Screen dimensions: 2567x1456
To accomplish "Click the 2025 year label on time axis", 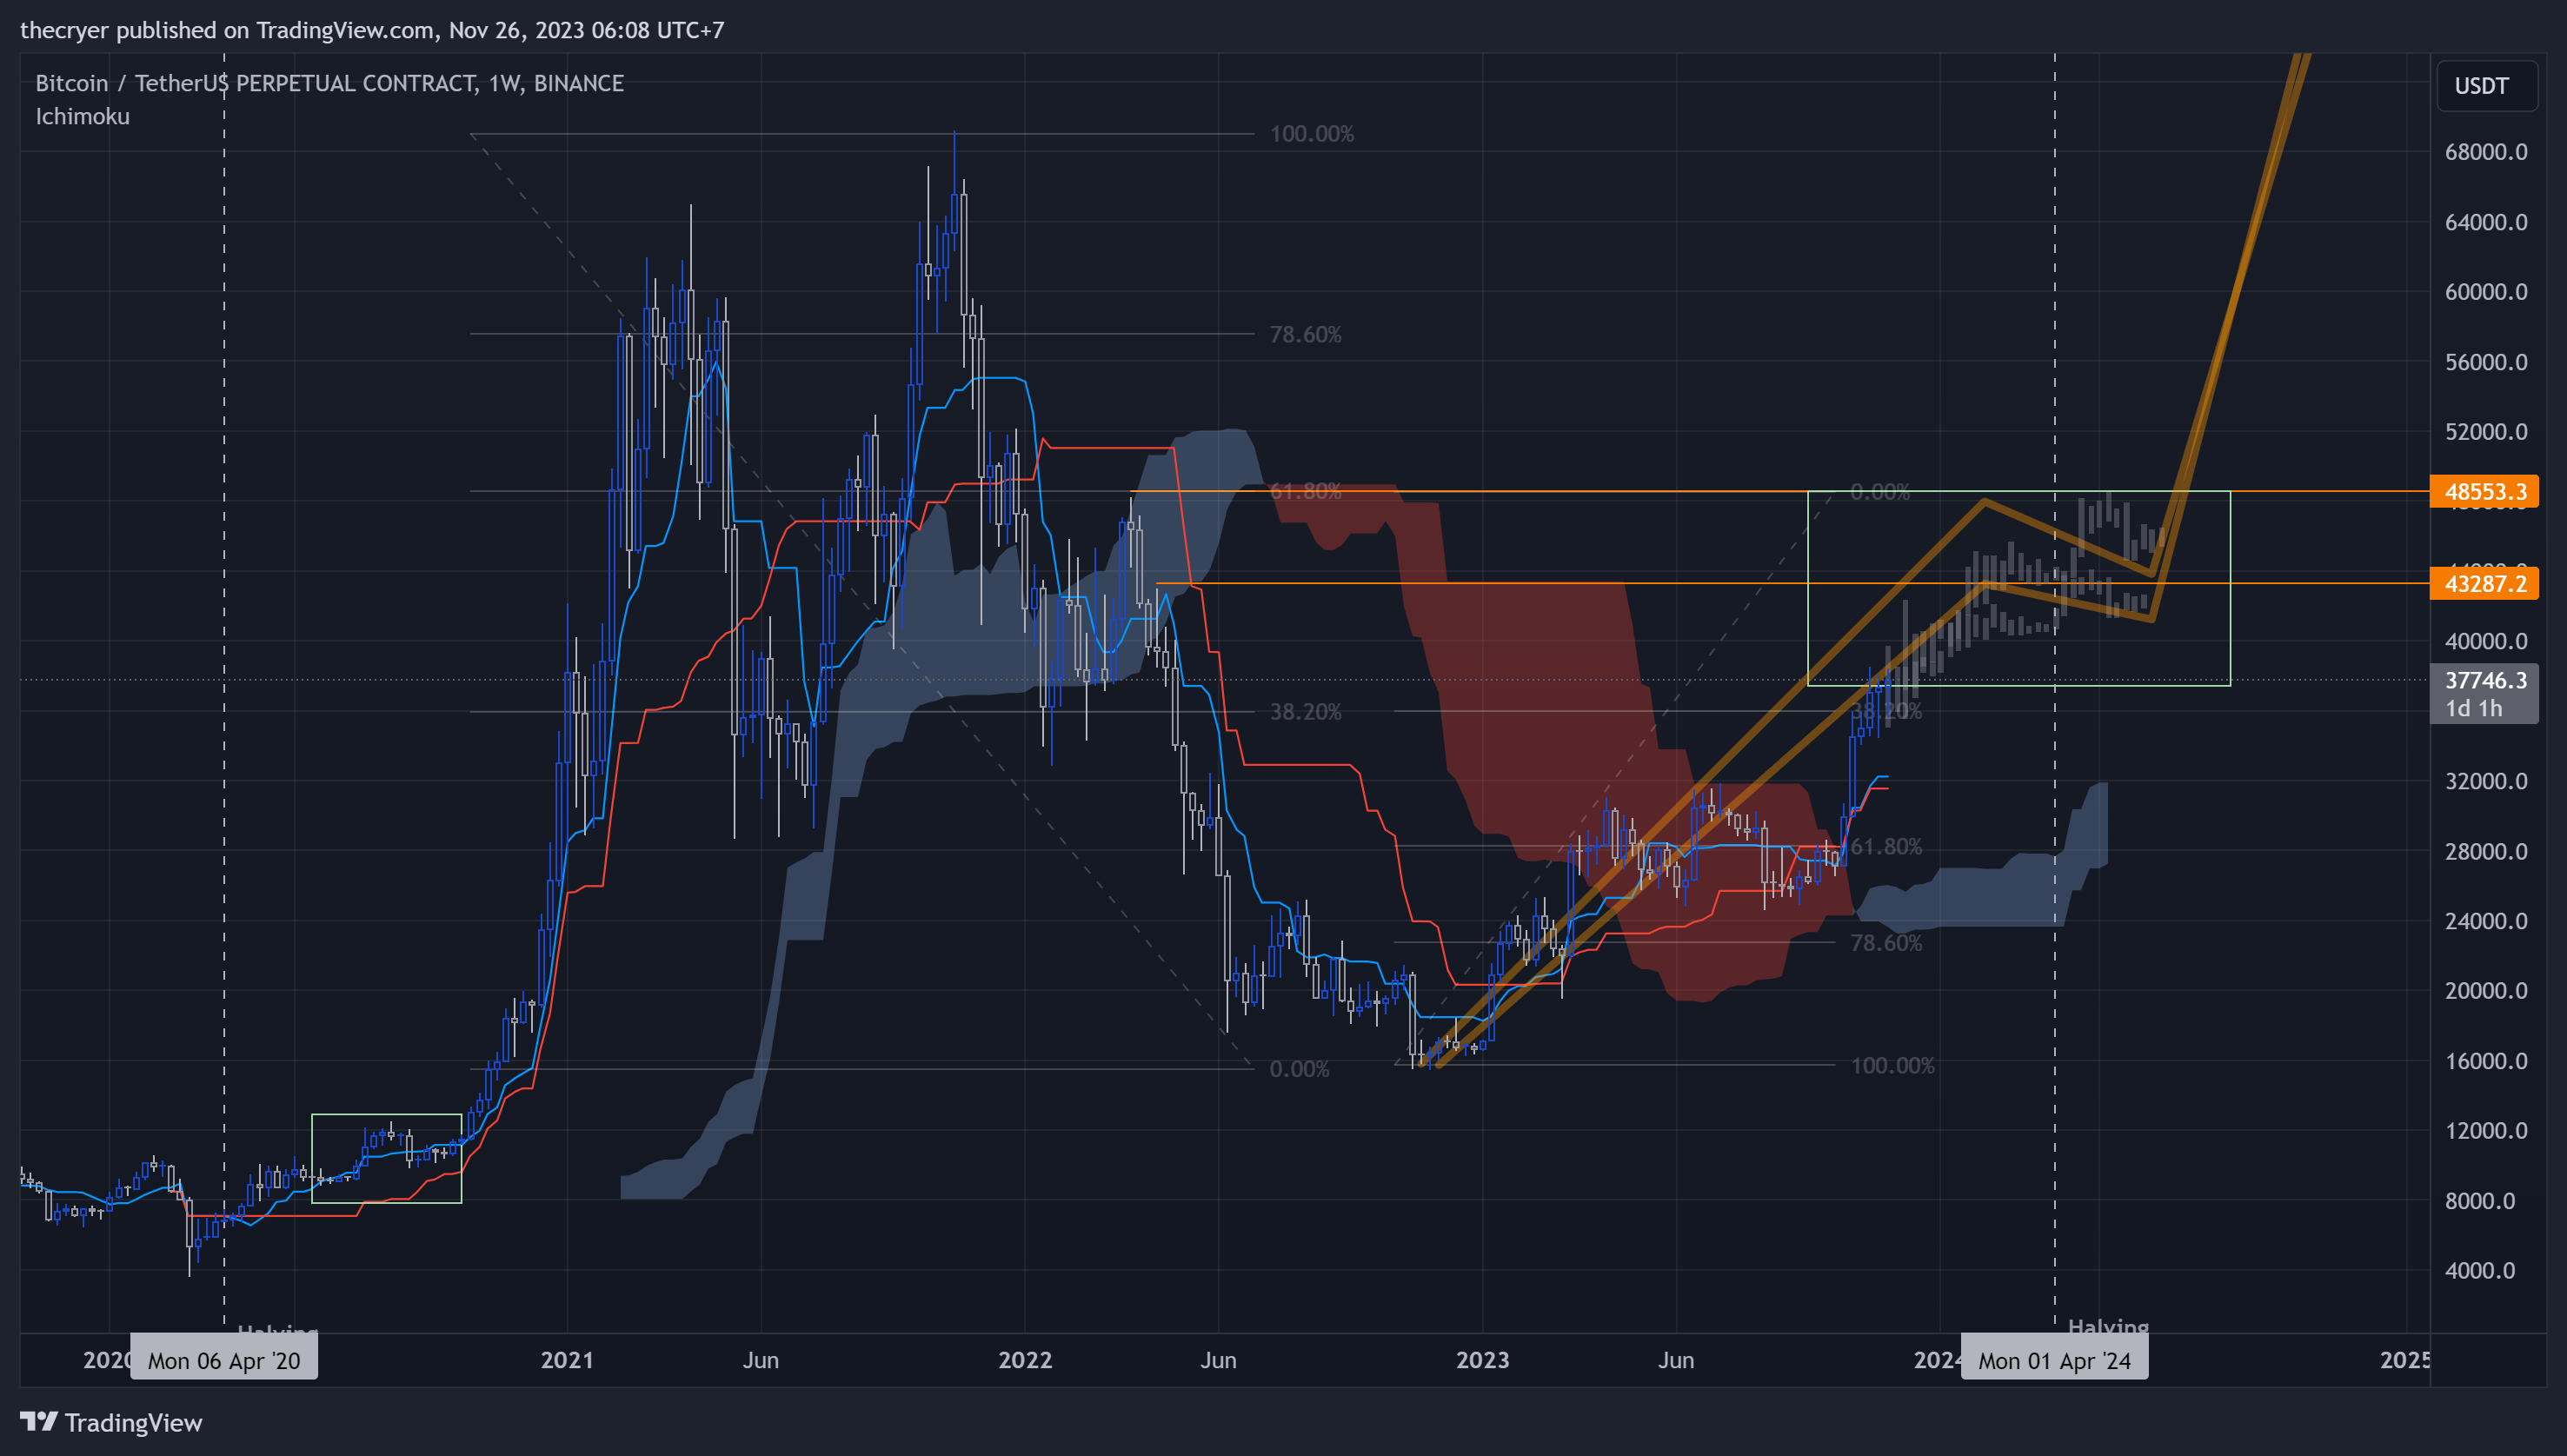I will pos(2405,1360).
